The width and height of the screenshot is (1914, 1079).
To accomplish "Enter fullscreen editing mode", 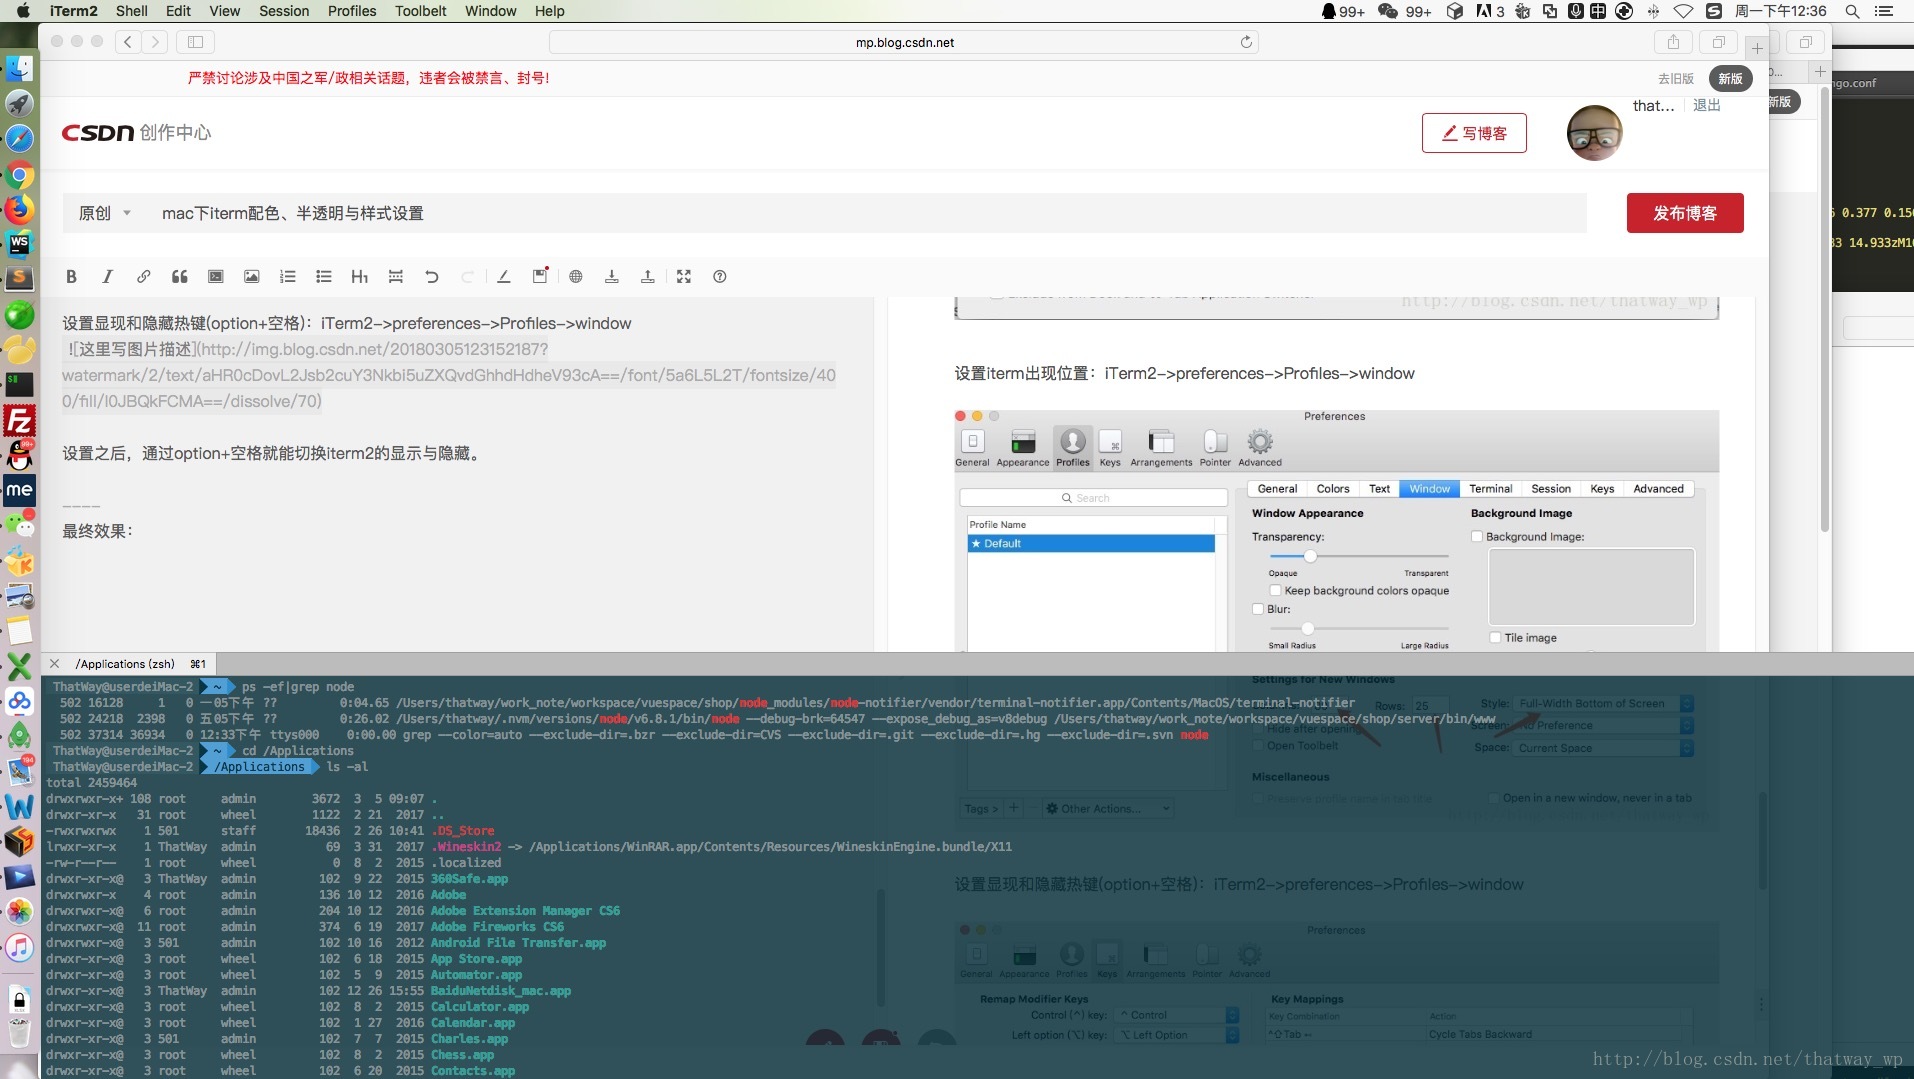I will tap(683, 277).
